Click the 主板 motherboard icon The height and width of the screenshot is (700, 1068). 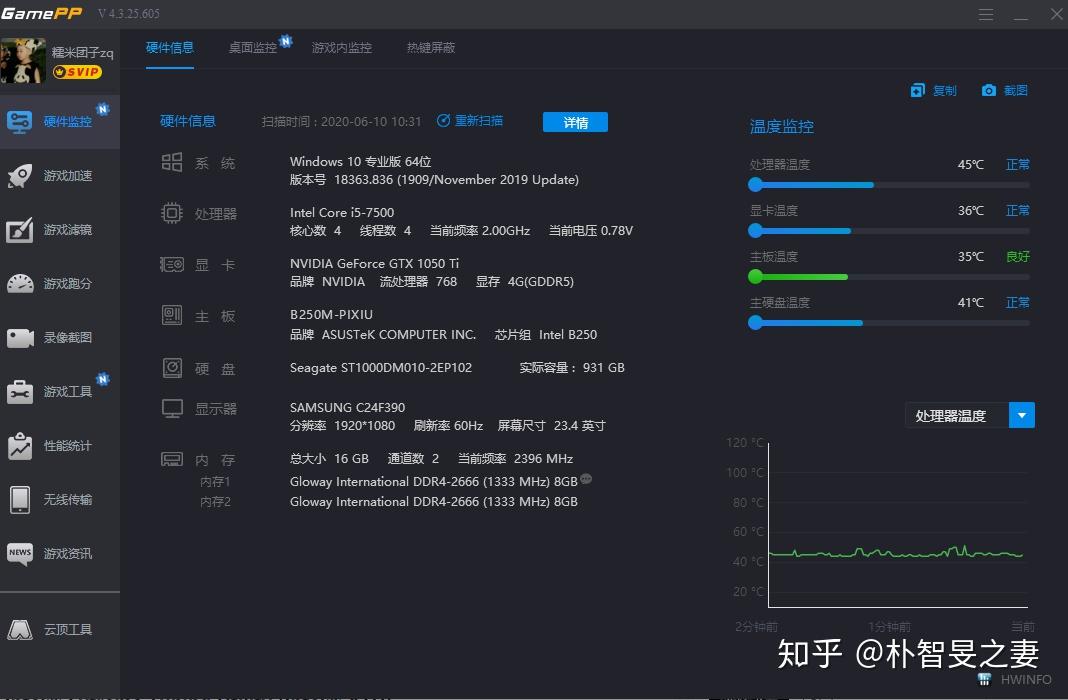(x=172, y=315)
